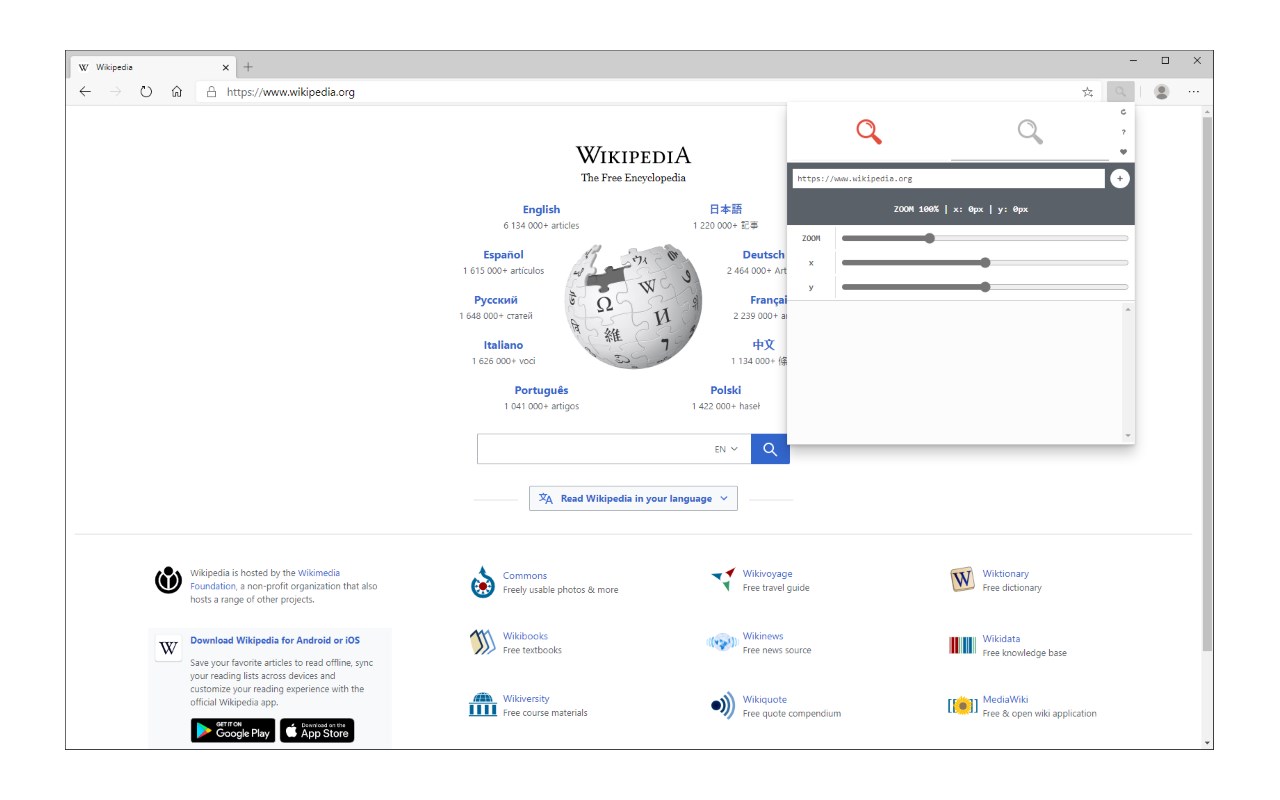Open the Polski Wikipedia link
Screen dimensions: 1280x800
pyautogui.click(x=726, y=389)
